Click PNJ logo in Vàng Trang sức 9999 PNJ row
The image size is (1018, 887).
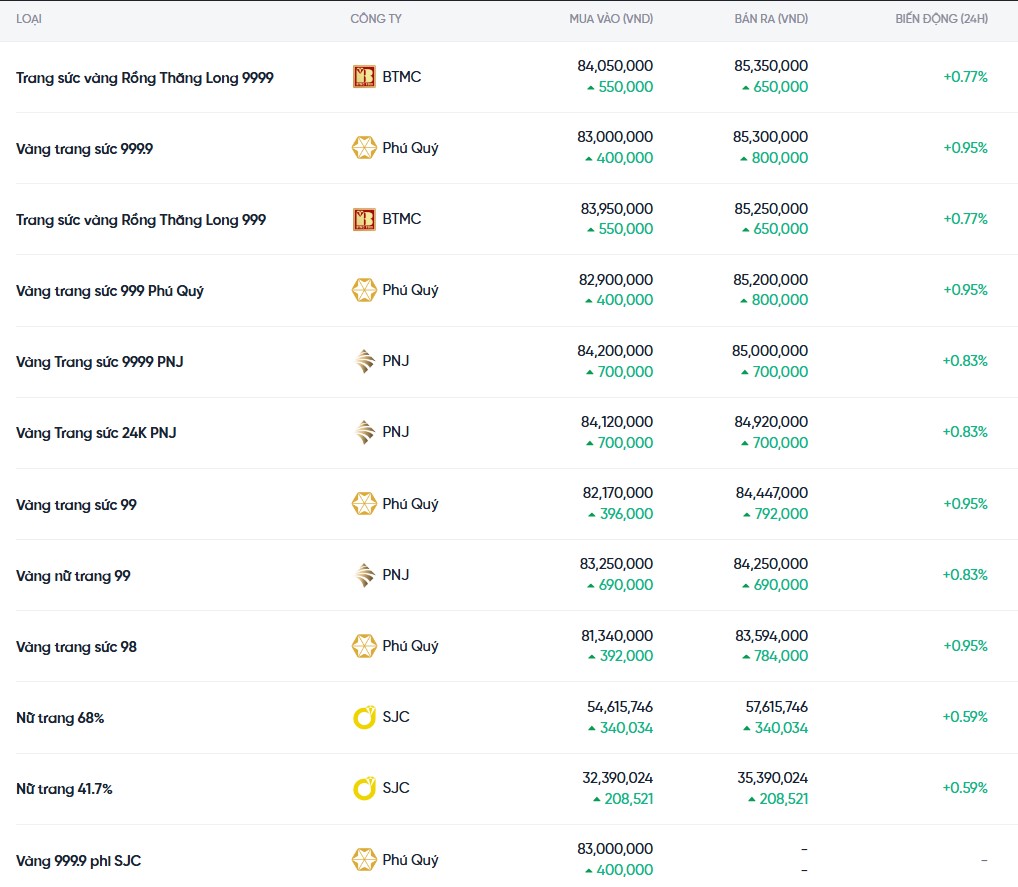364,361
